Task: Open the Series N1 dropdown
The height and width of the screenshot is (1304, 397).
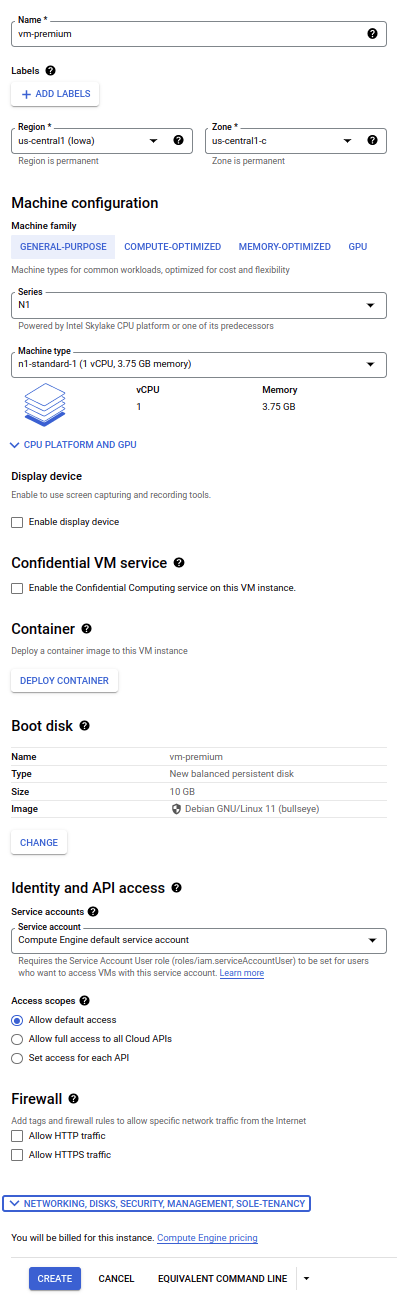Action: (199, 304)
